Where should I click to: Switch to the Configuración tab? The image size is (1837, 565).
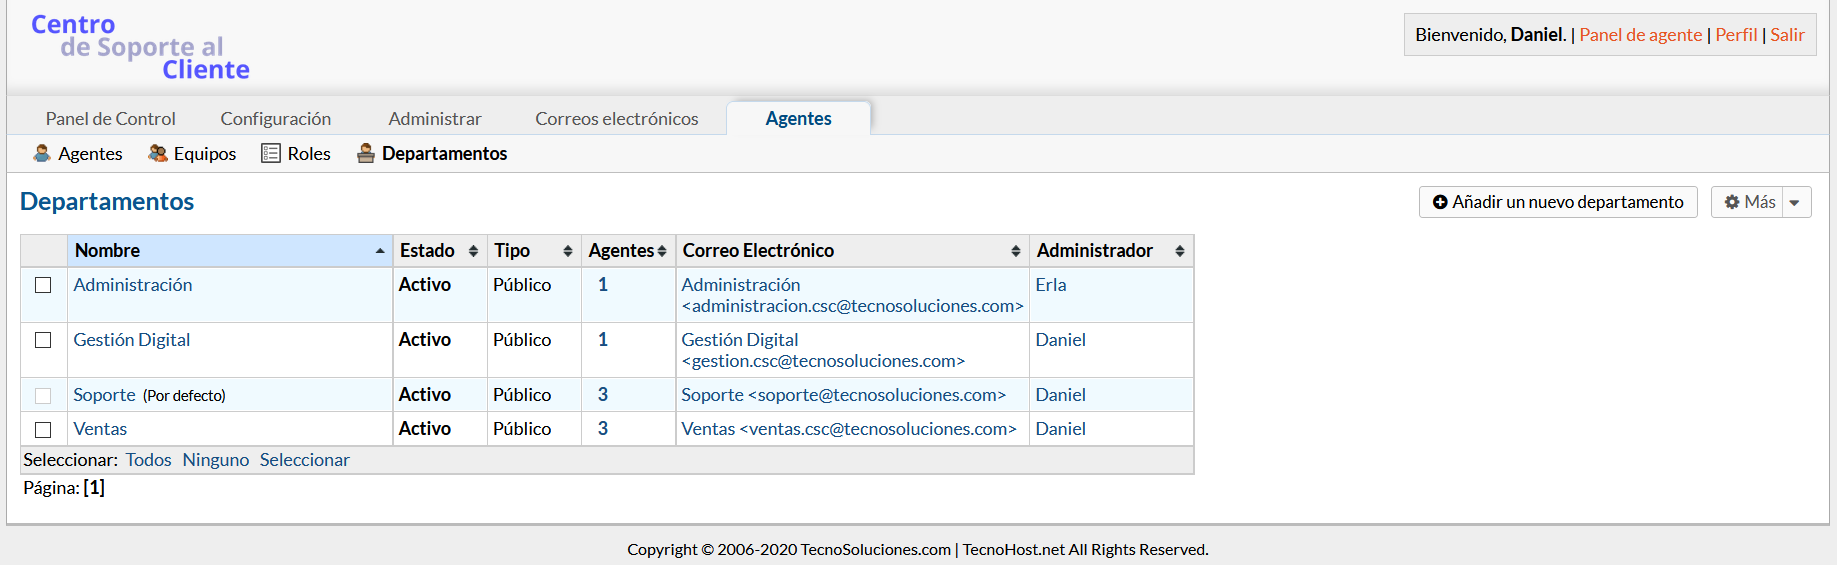coord(276,119)
